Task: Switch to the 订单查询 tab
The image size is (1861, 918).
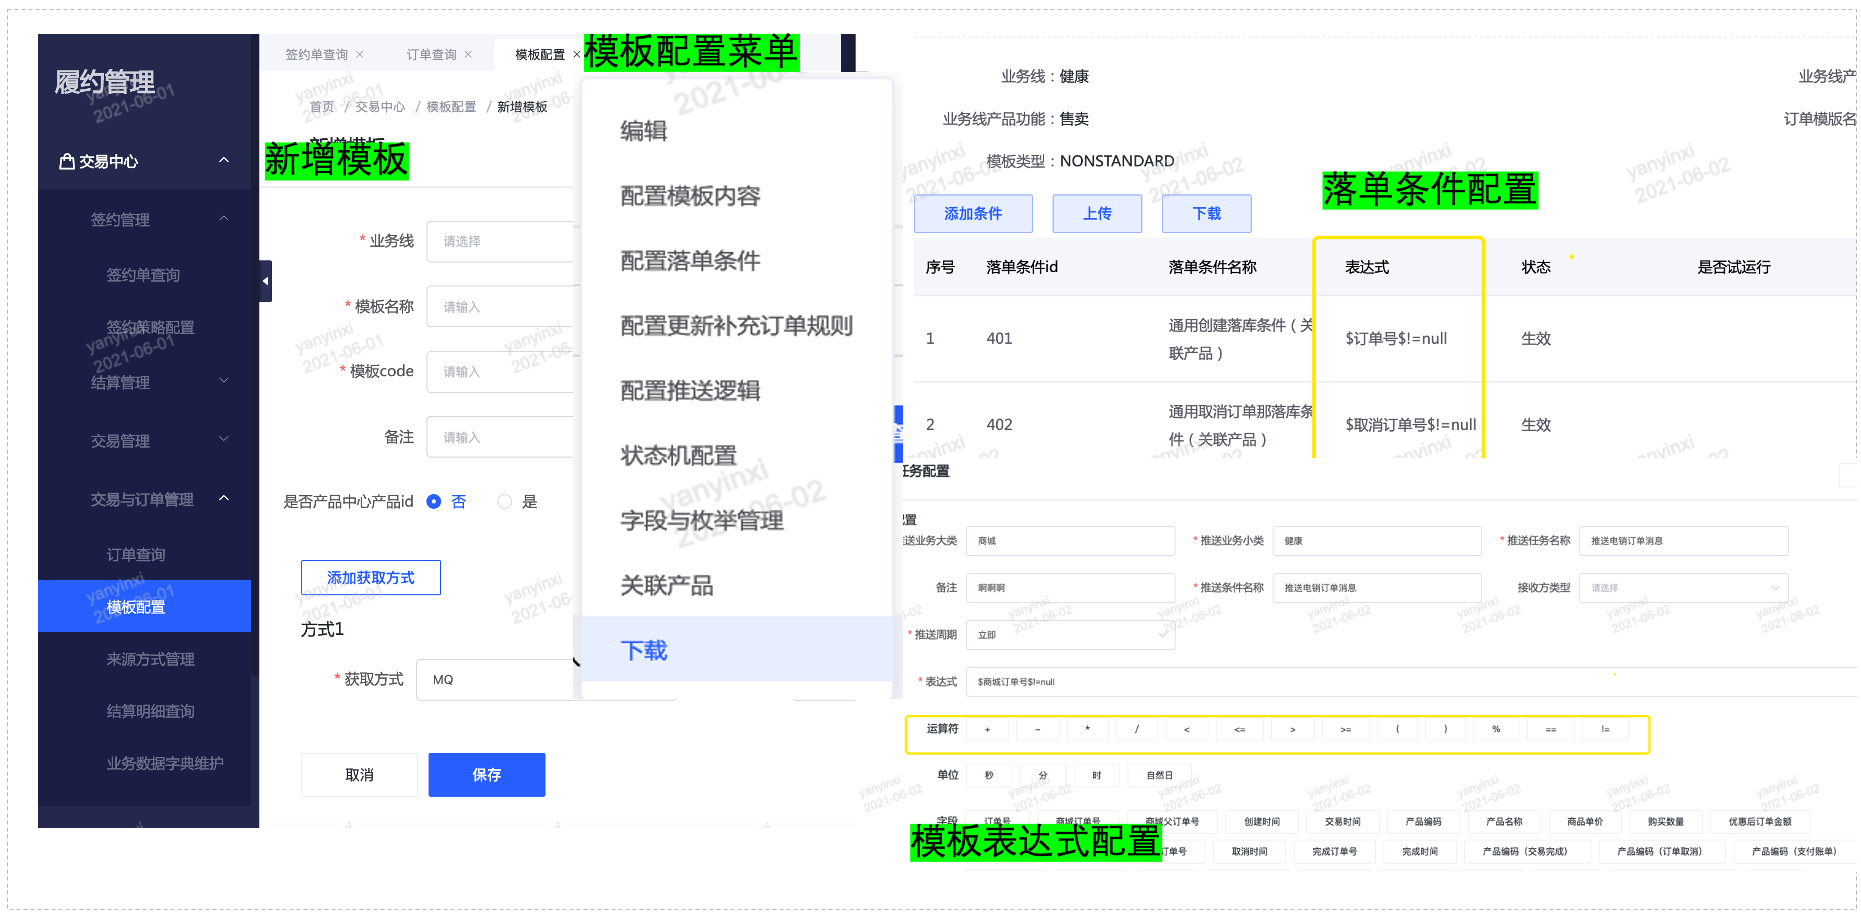Action: (431, 55)
